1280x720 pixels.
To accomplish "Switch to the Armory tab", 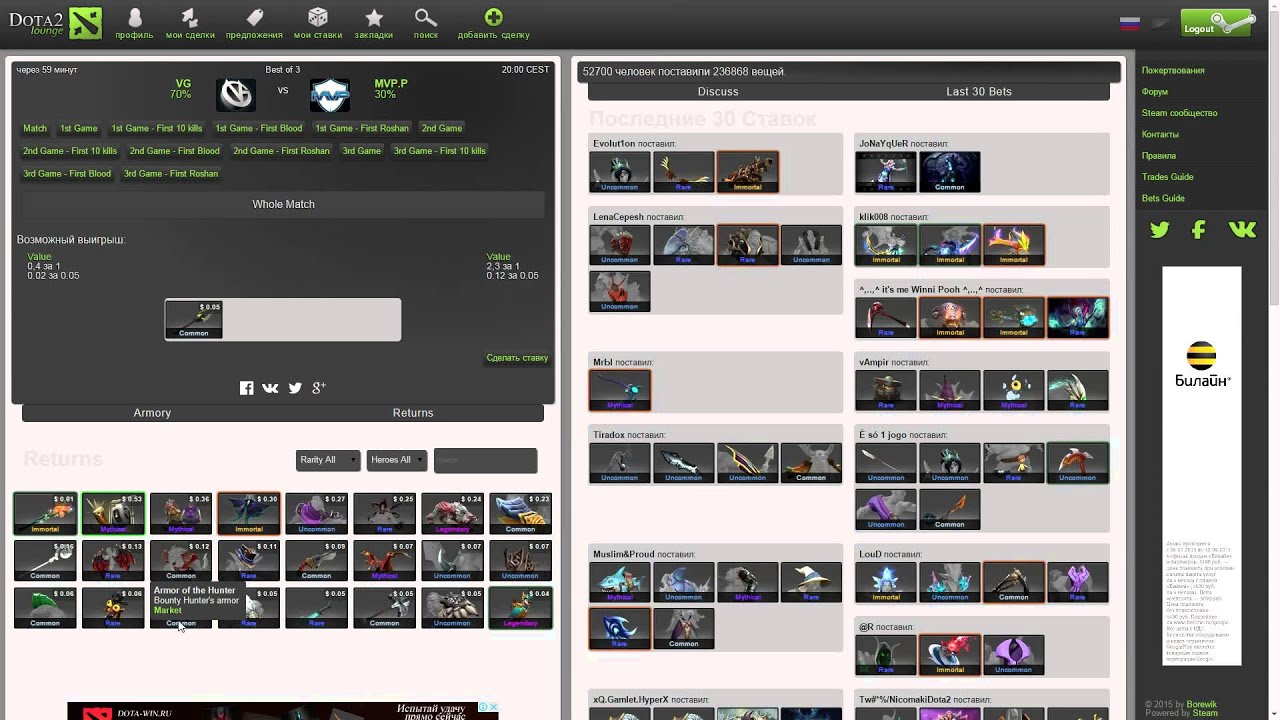I will pos(152,413).
